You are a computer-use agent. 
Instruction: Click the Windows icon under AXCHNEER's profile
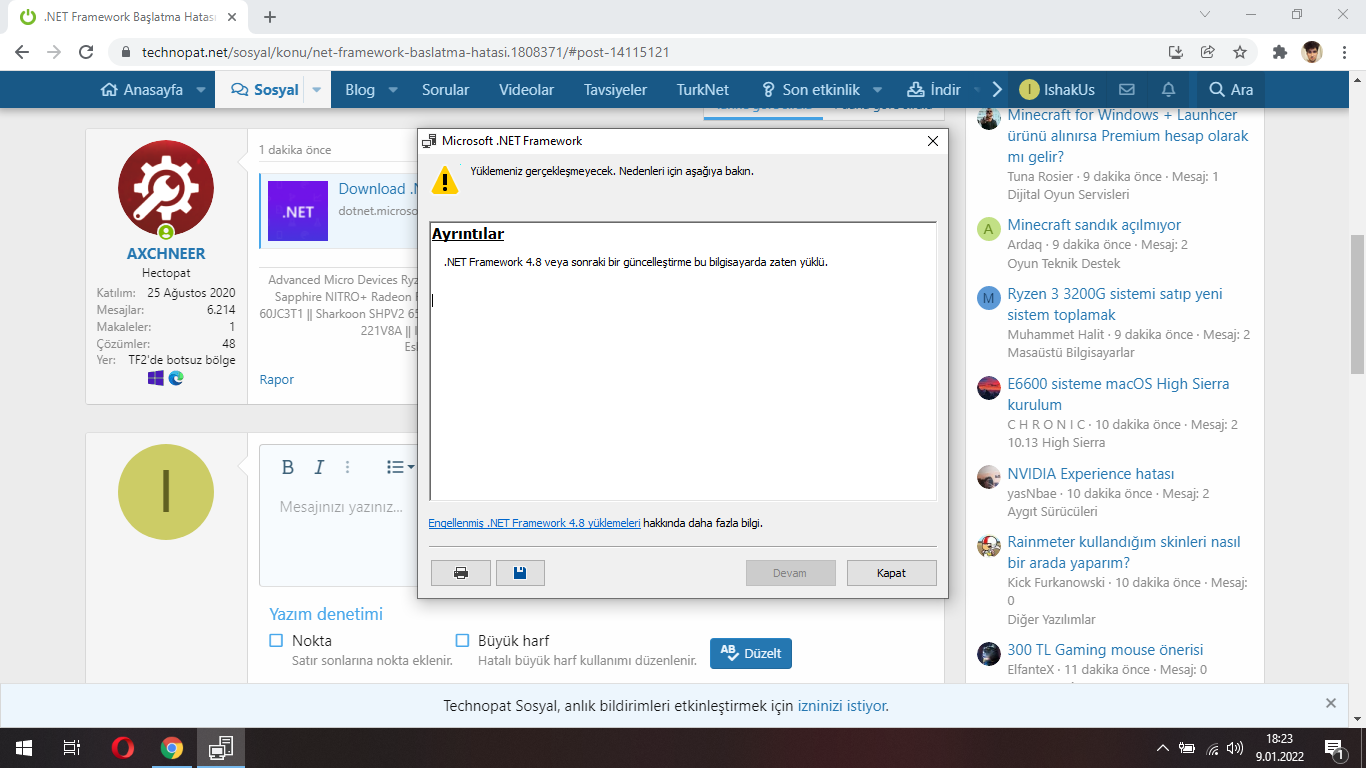(156, 378)
